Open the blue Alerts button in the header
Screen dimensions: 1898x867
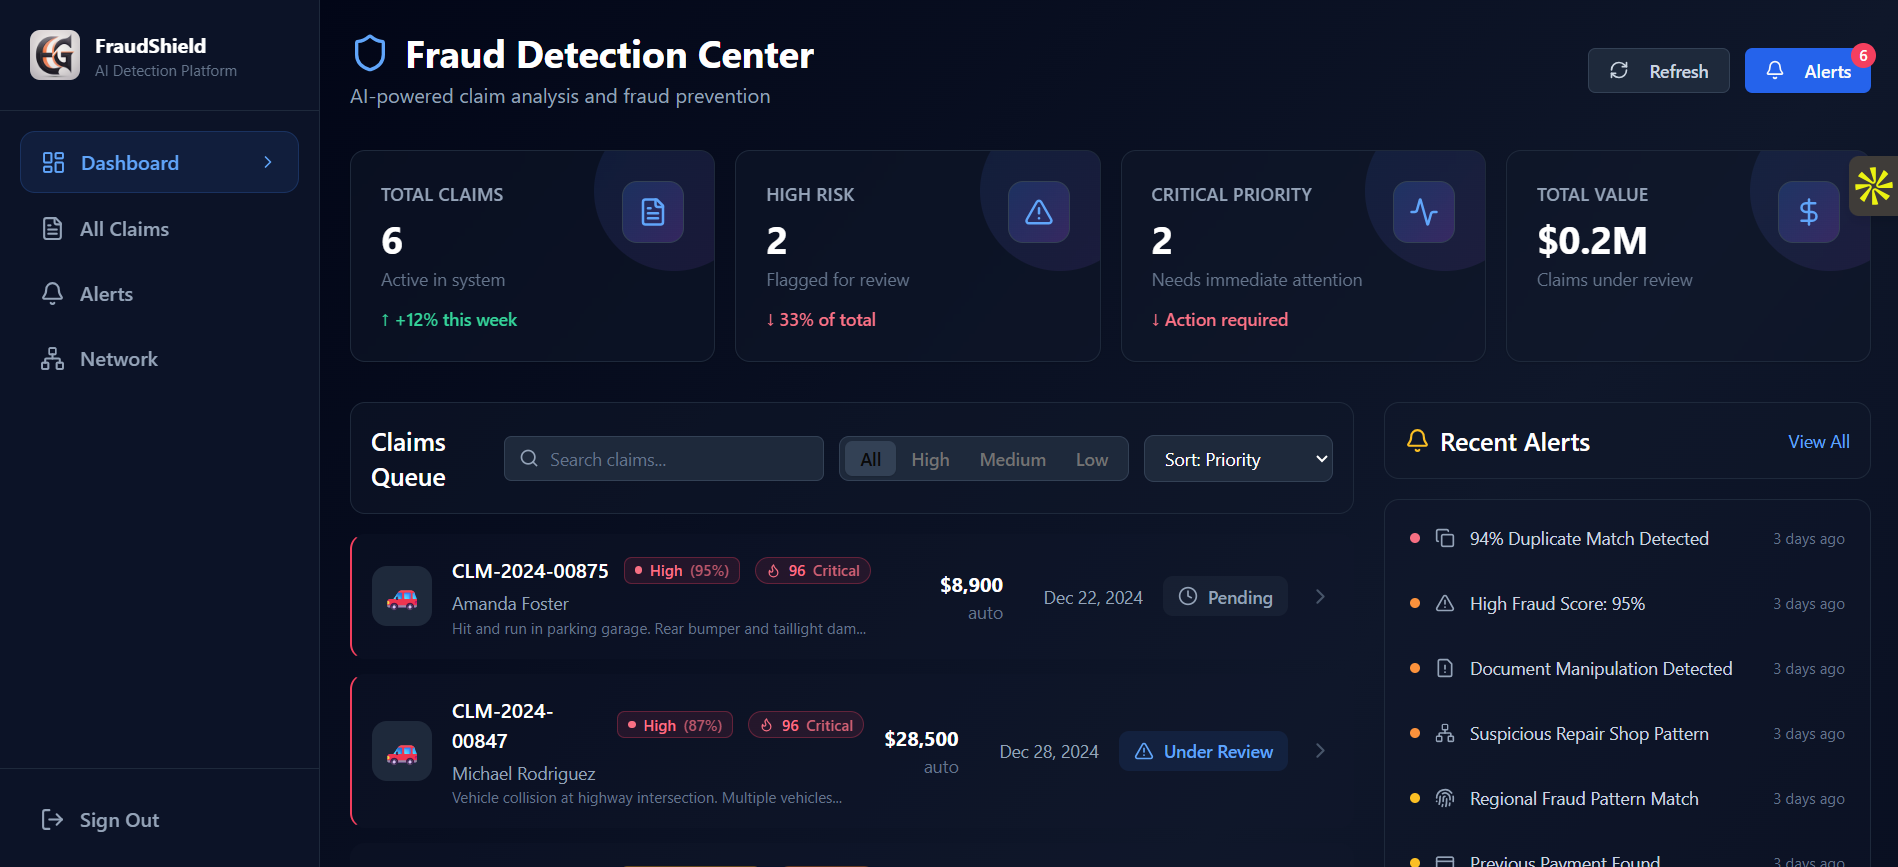click(x=1808, y=71)
